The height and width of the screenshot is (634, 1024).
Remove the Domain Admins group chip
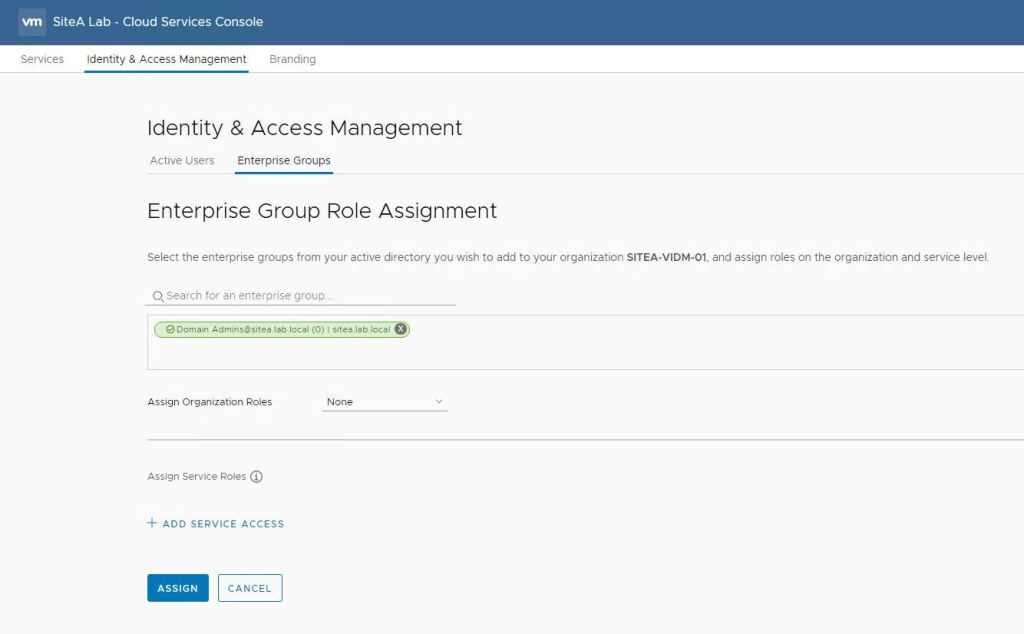pyautogui.click(x=400, y=329)
